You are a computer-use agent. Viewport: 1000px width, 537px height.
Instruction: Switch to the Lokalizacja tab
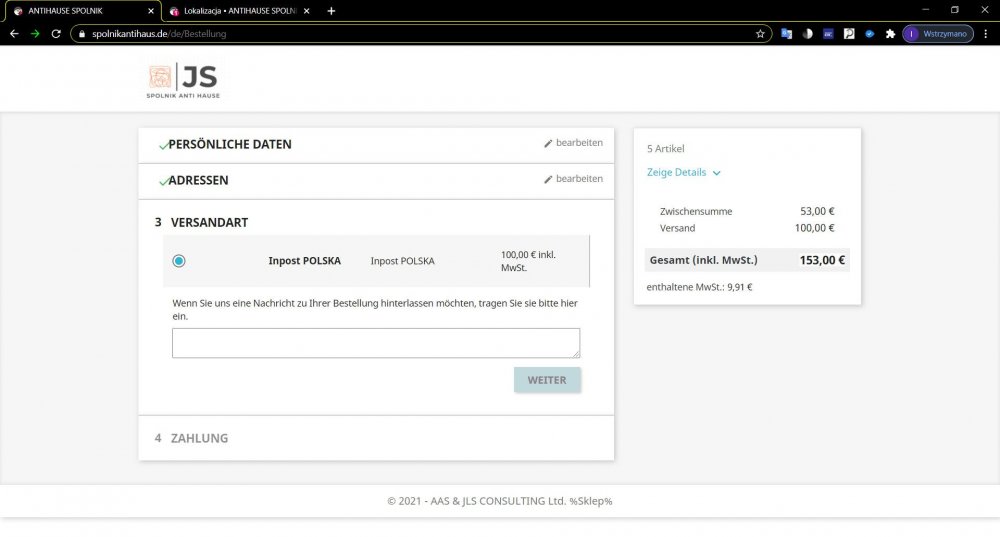click(240, 11)
